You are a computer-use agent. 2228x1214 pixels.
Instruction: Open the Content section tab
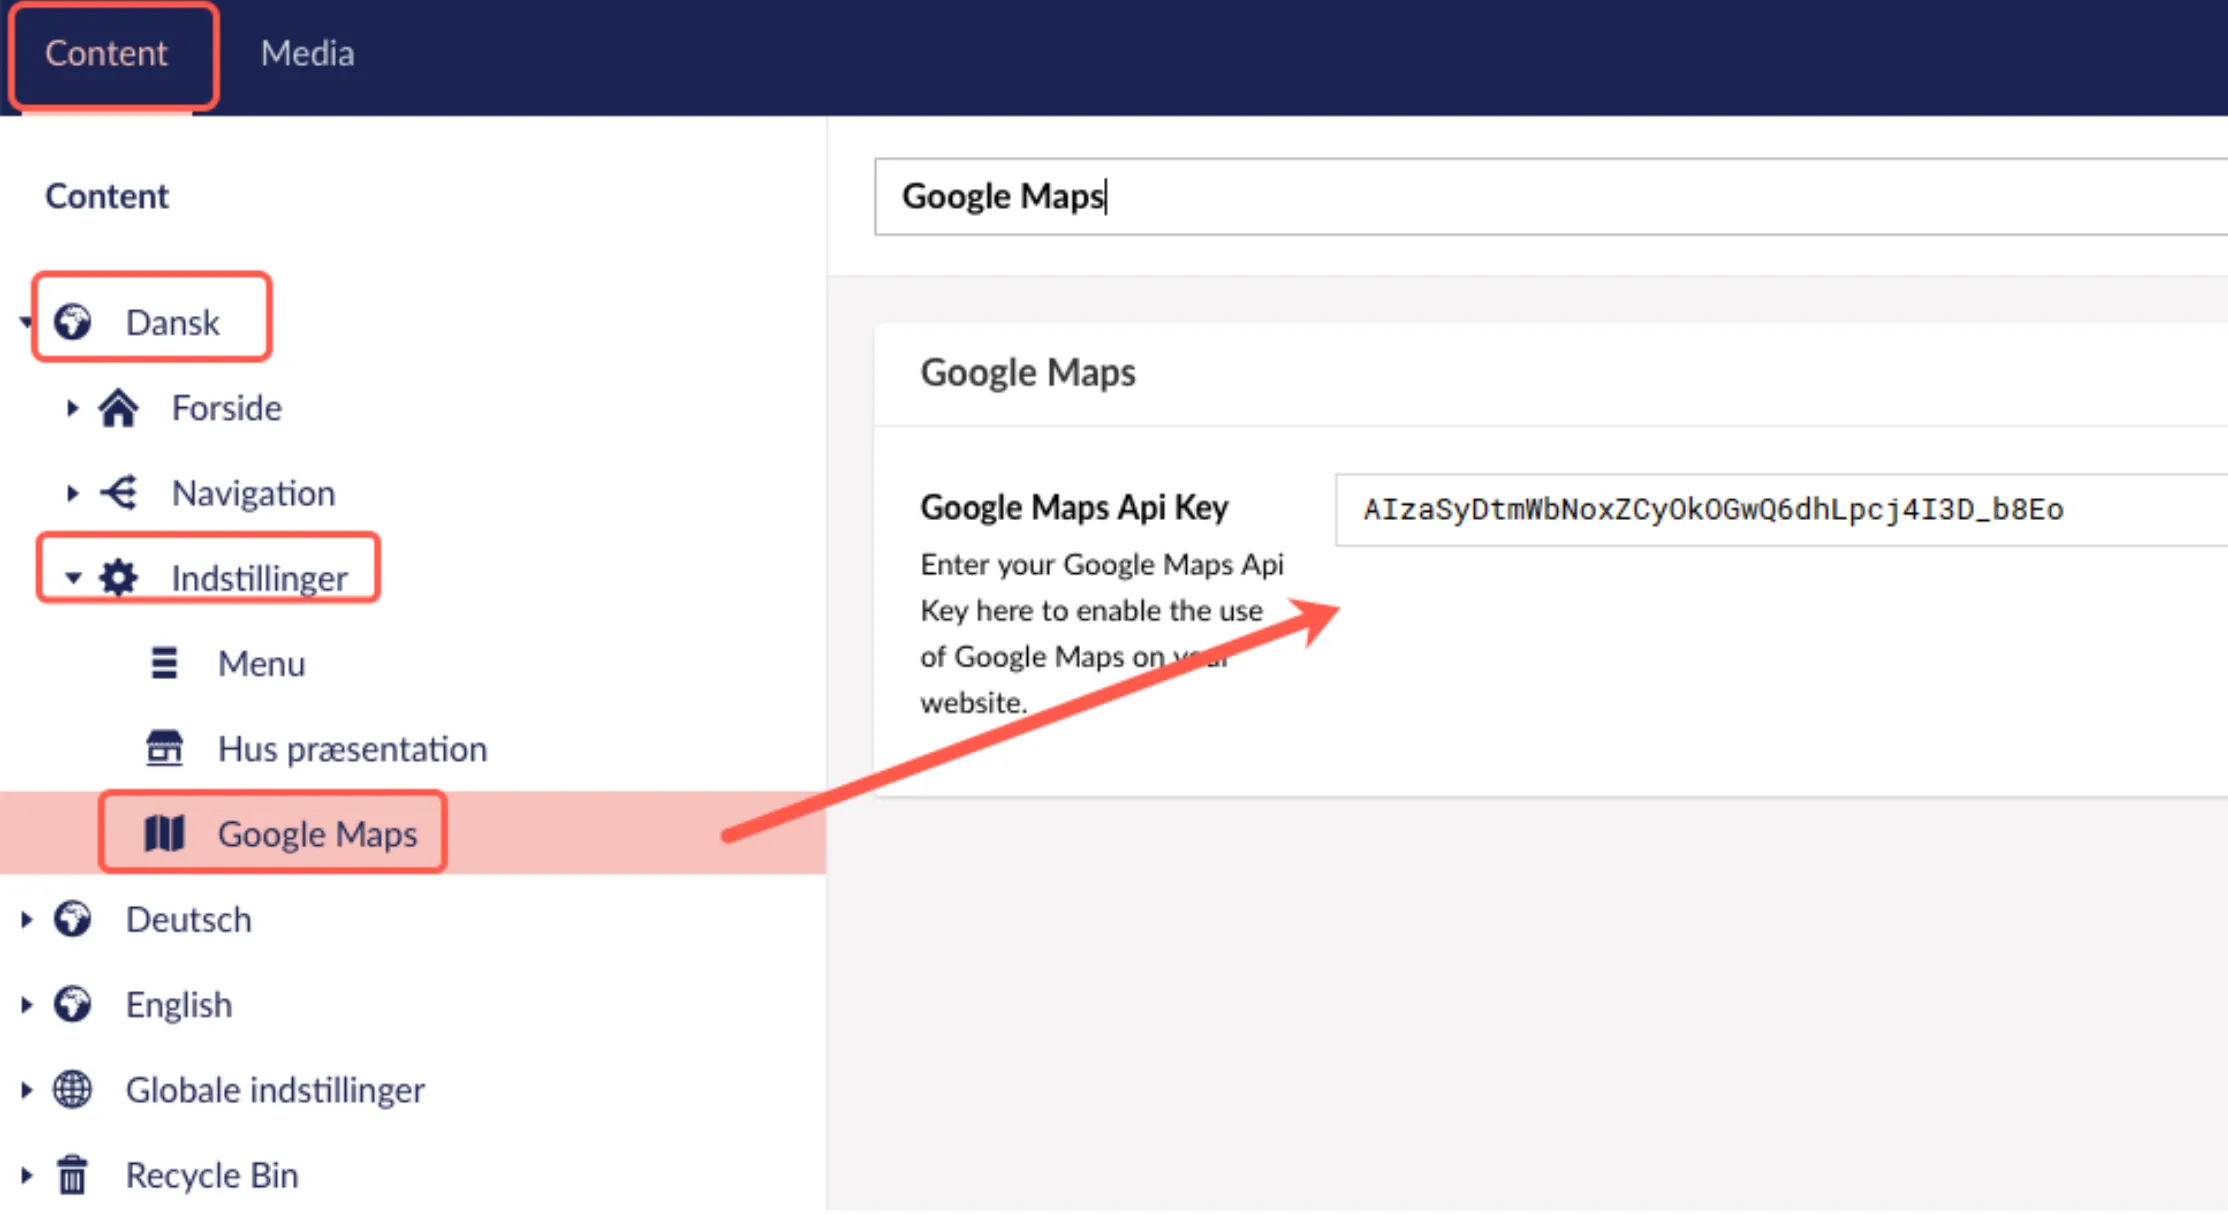[106, 53]
